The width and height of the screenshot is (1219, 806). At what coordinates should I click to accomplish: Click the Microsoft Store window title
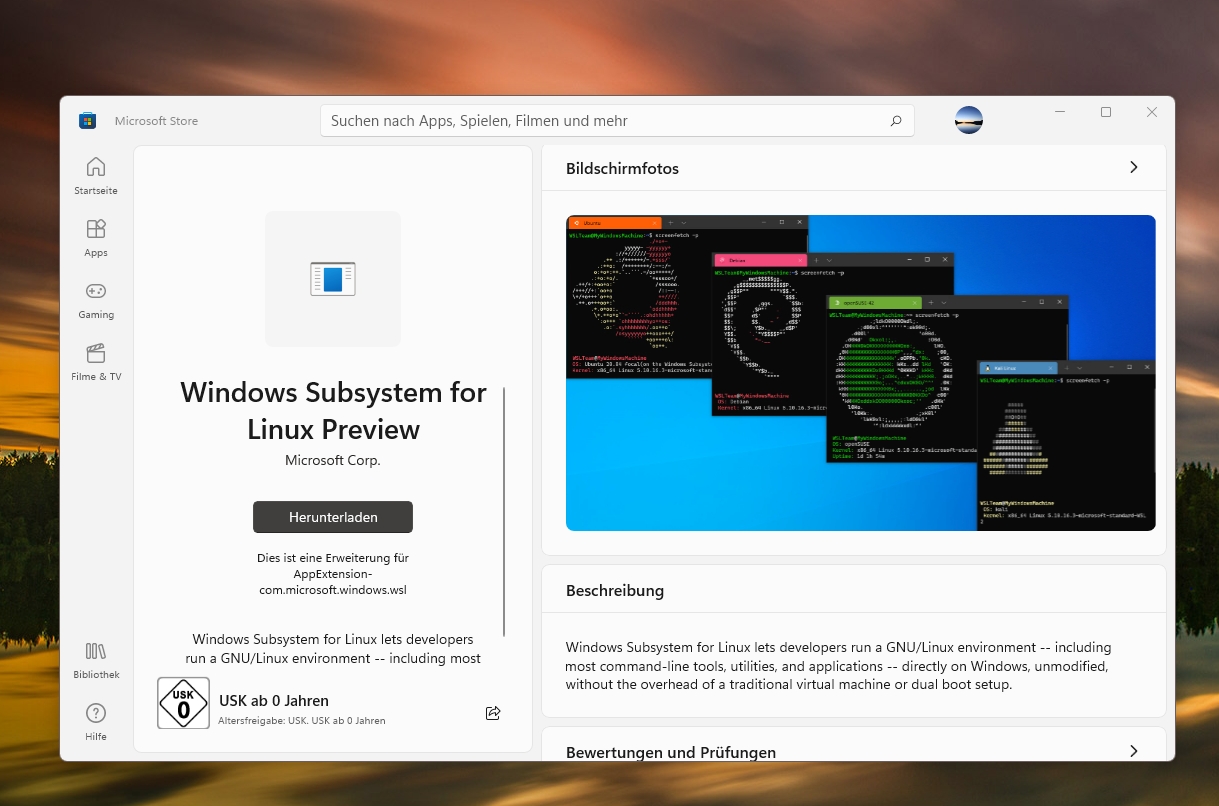[x=156, y=121]
